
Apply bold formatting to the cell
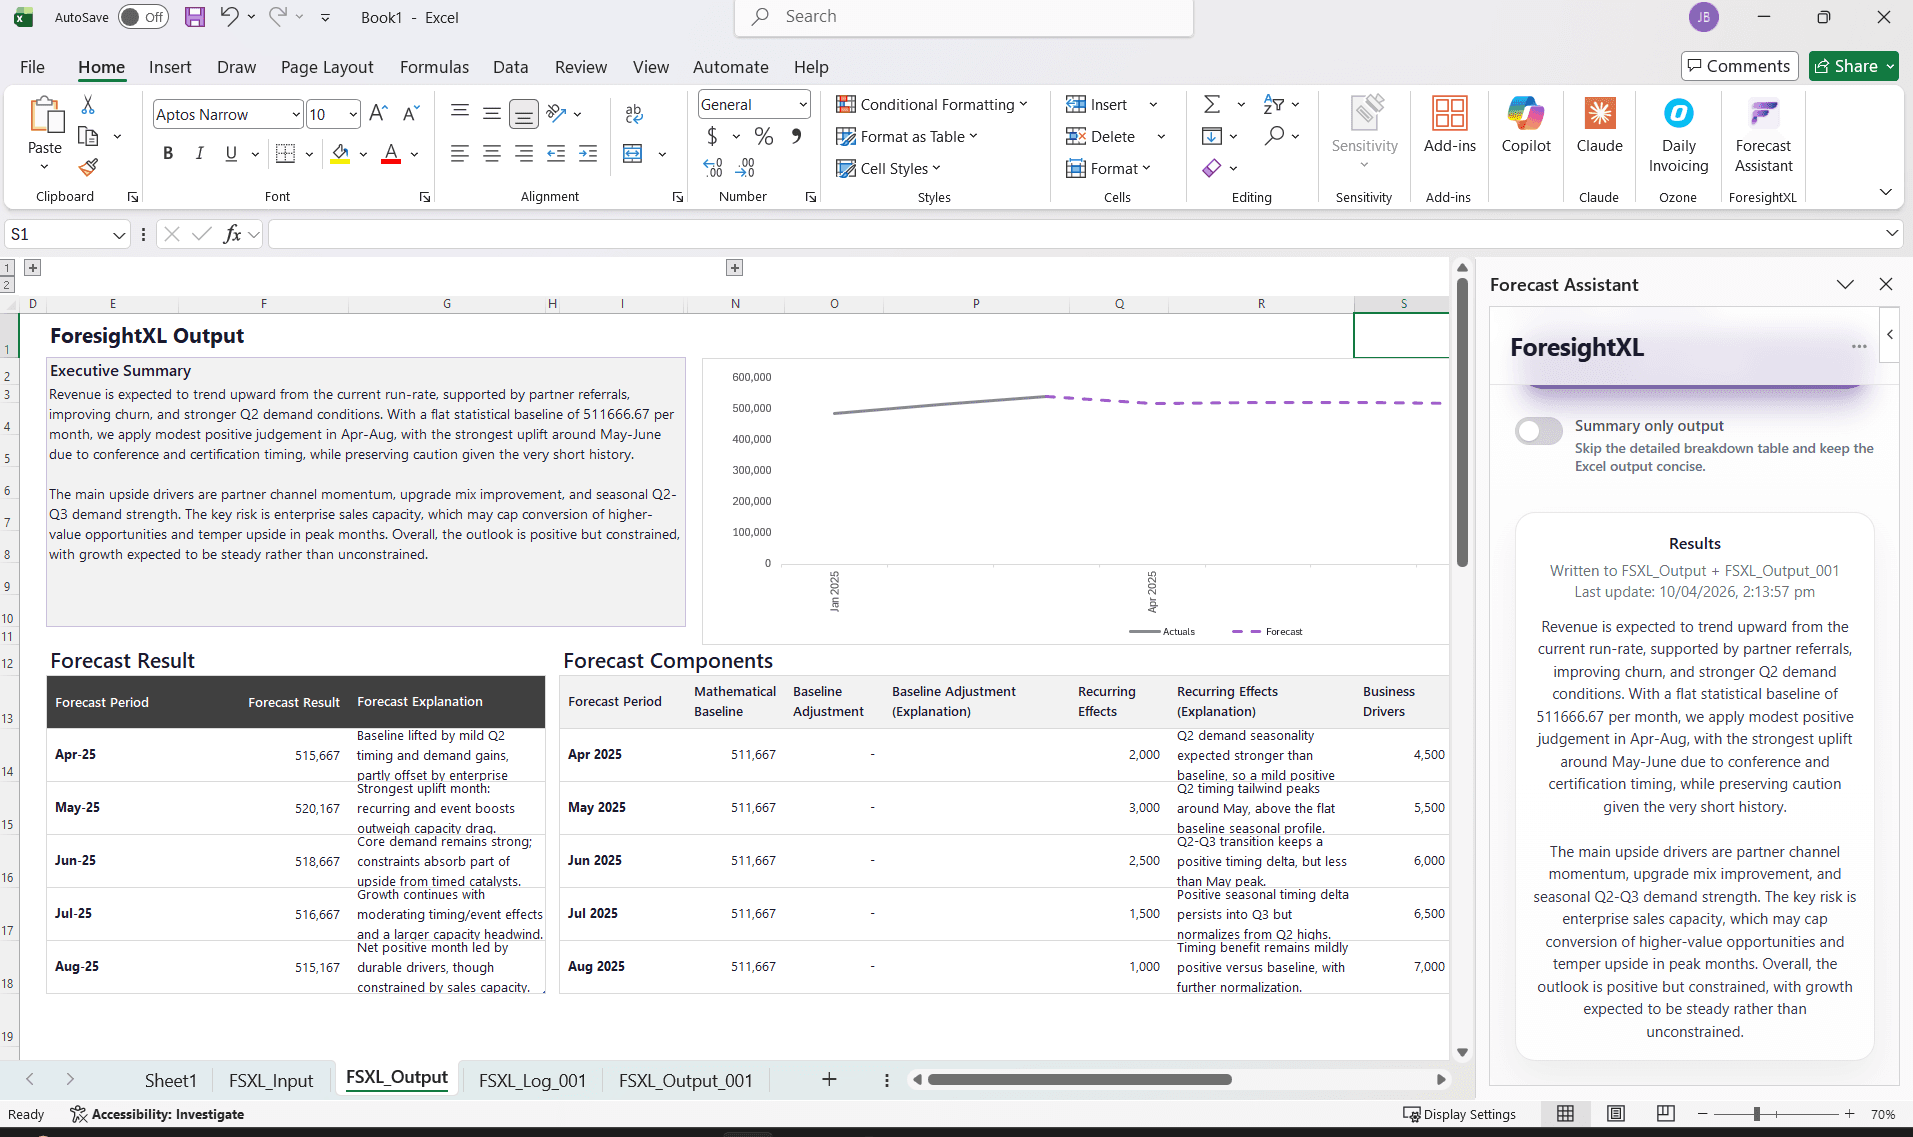[168, 153]
